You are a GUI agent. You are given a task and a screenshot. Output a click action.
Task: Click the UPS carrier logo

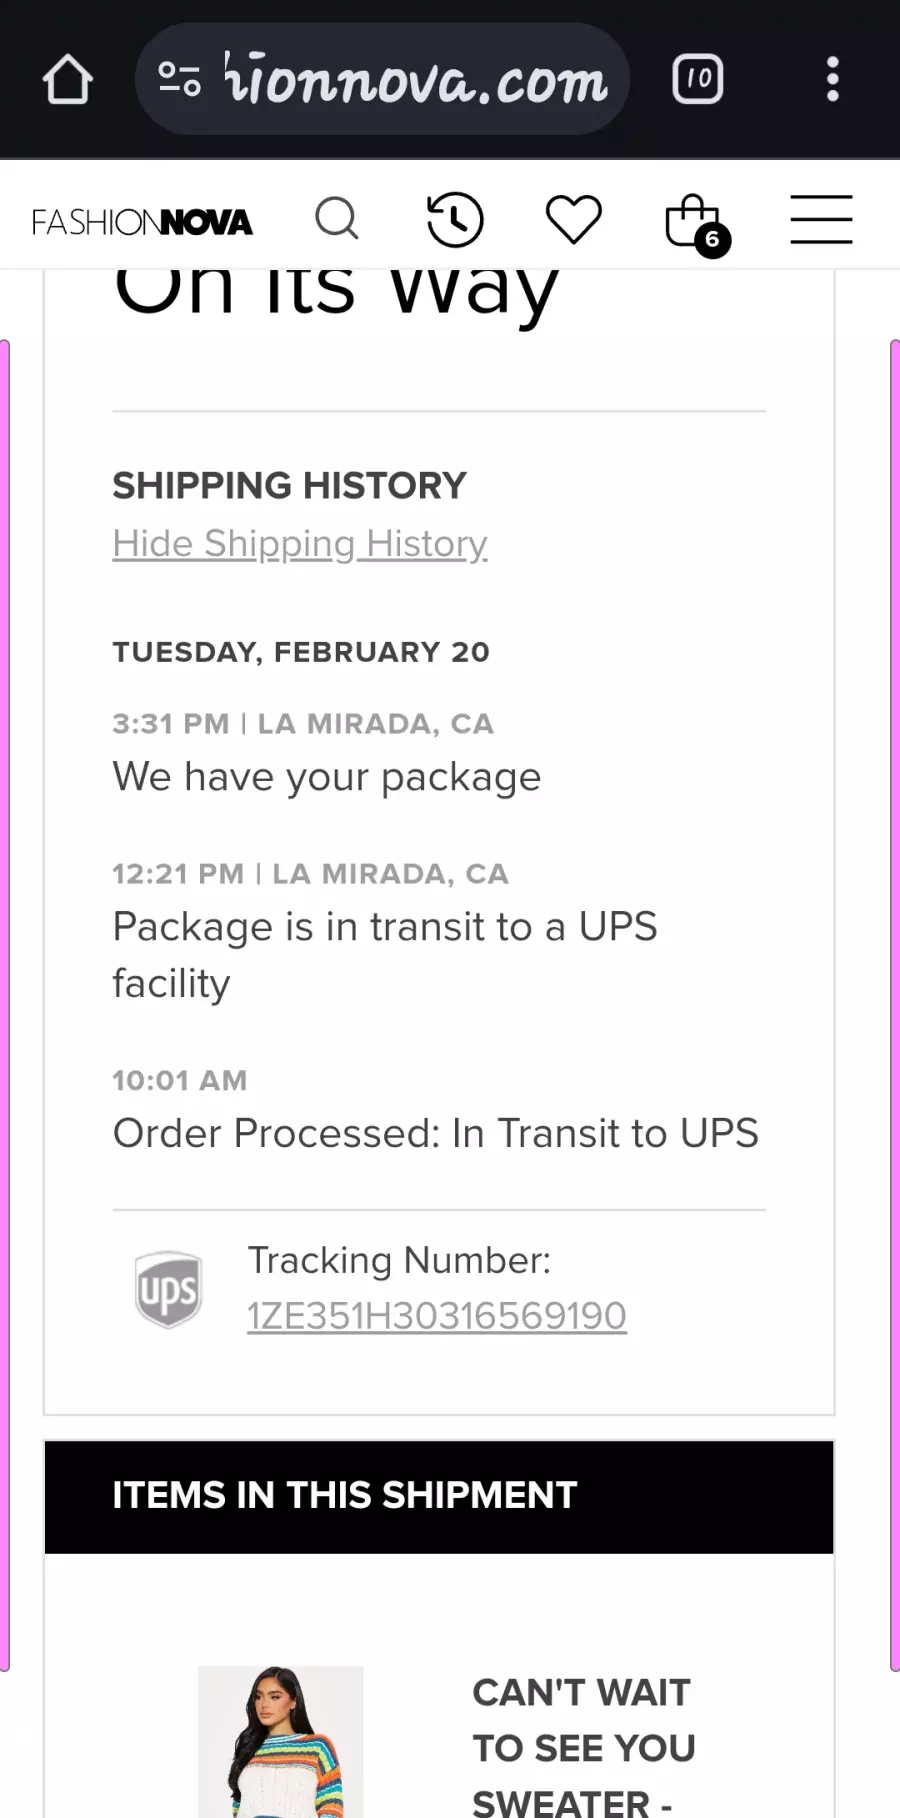click(169, 1289)
